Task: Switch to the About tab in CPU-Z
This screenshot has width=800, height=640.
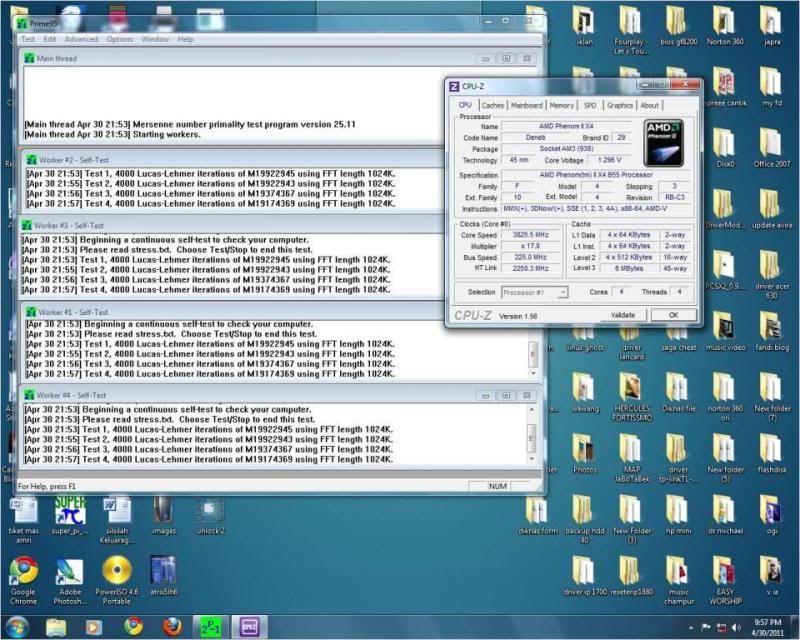Action: pos(649,105)
